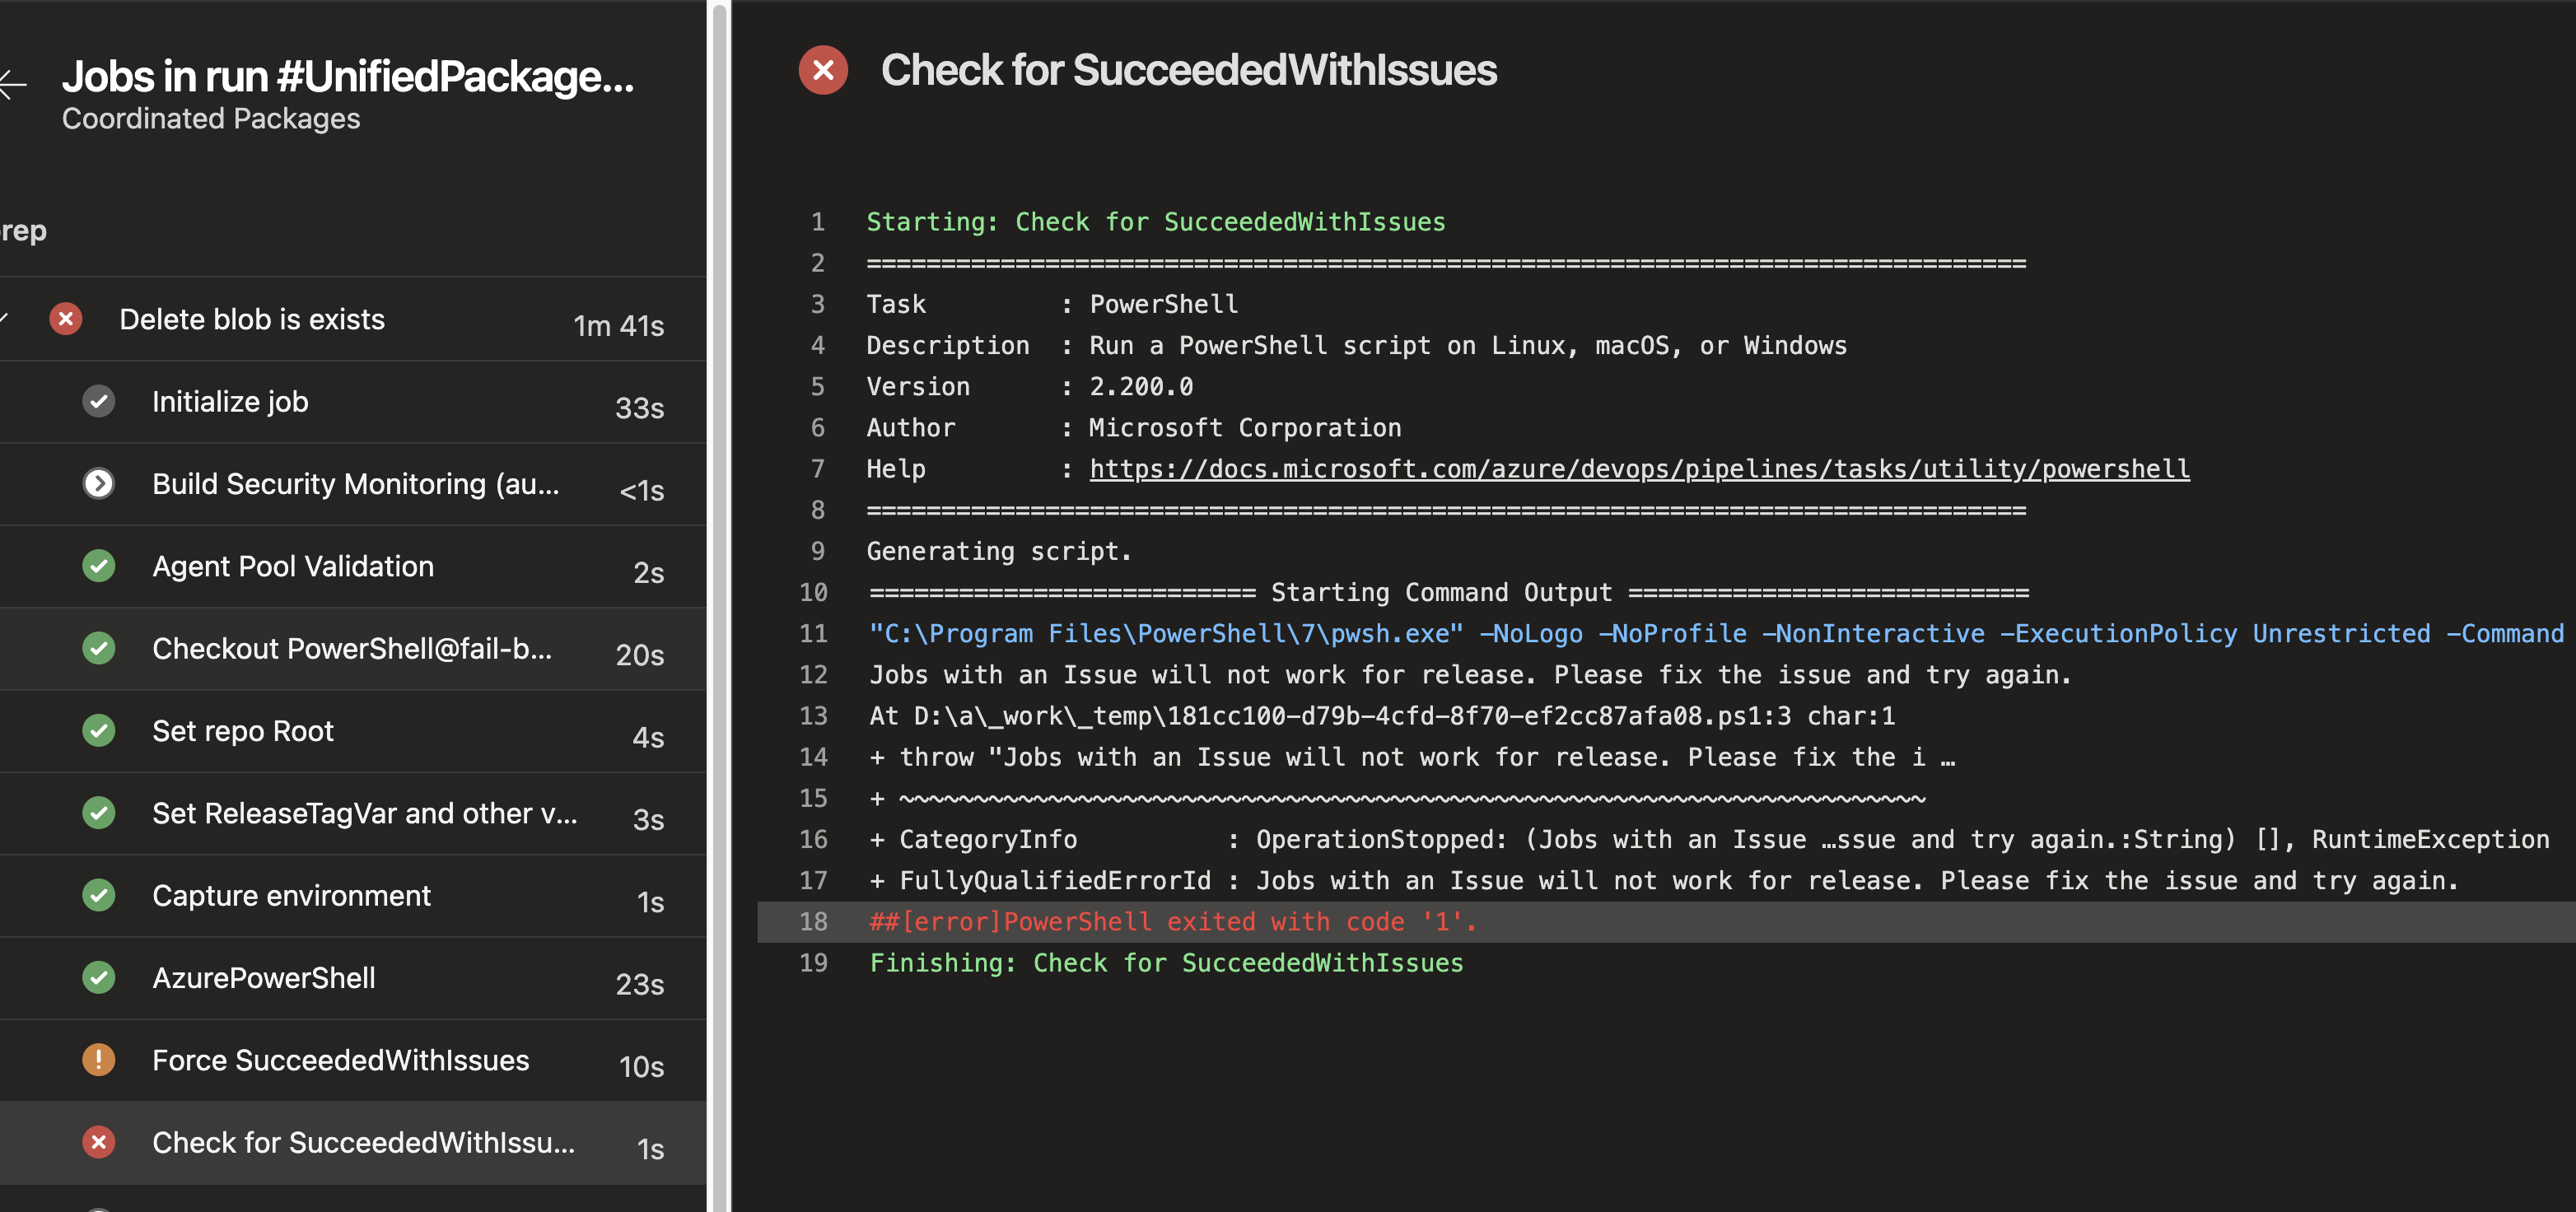Click the 1m 41s duration of Delete blob job
This screenshot has height=1212, width=2576.
point(619,326)
